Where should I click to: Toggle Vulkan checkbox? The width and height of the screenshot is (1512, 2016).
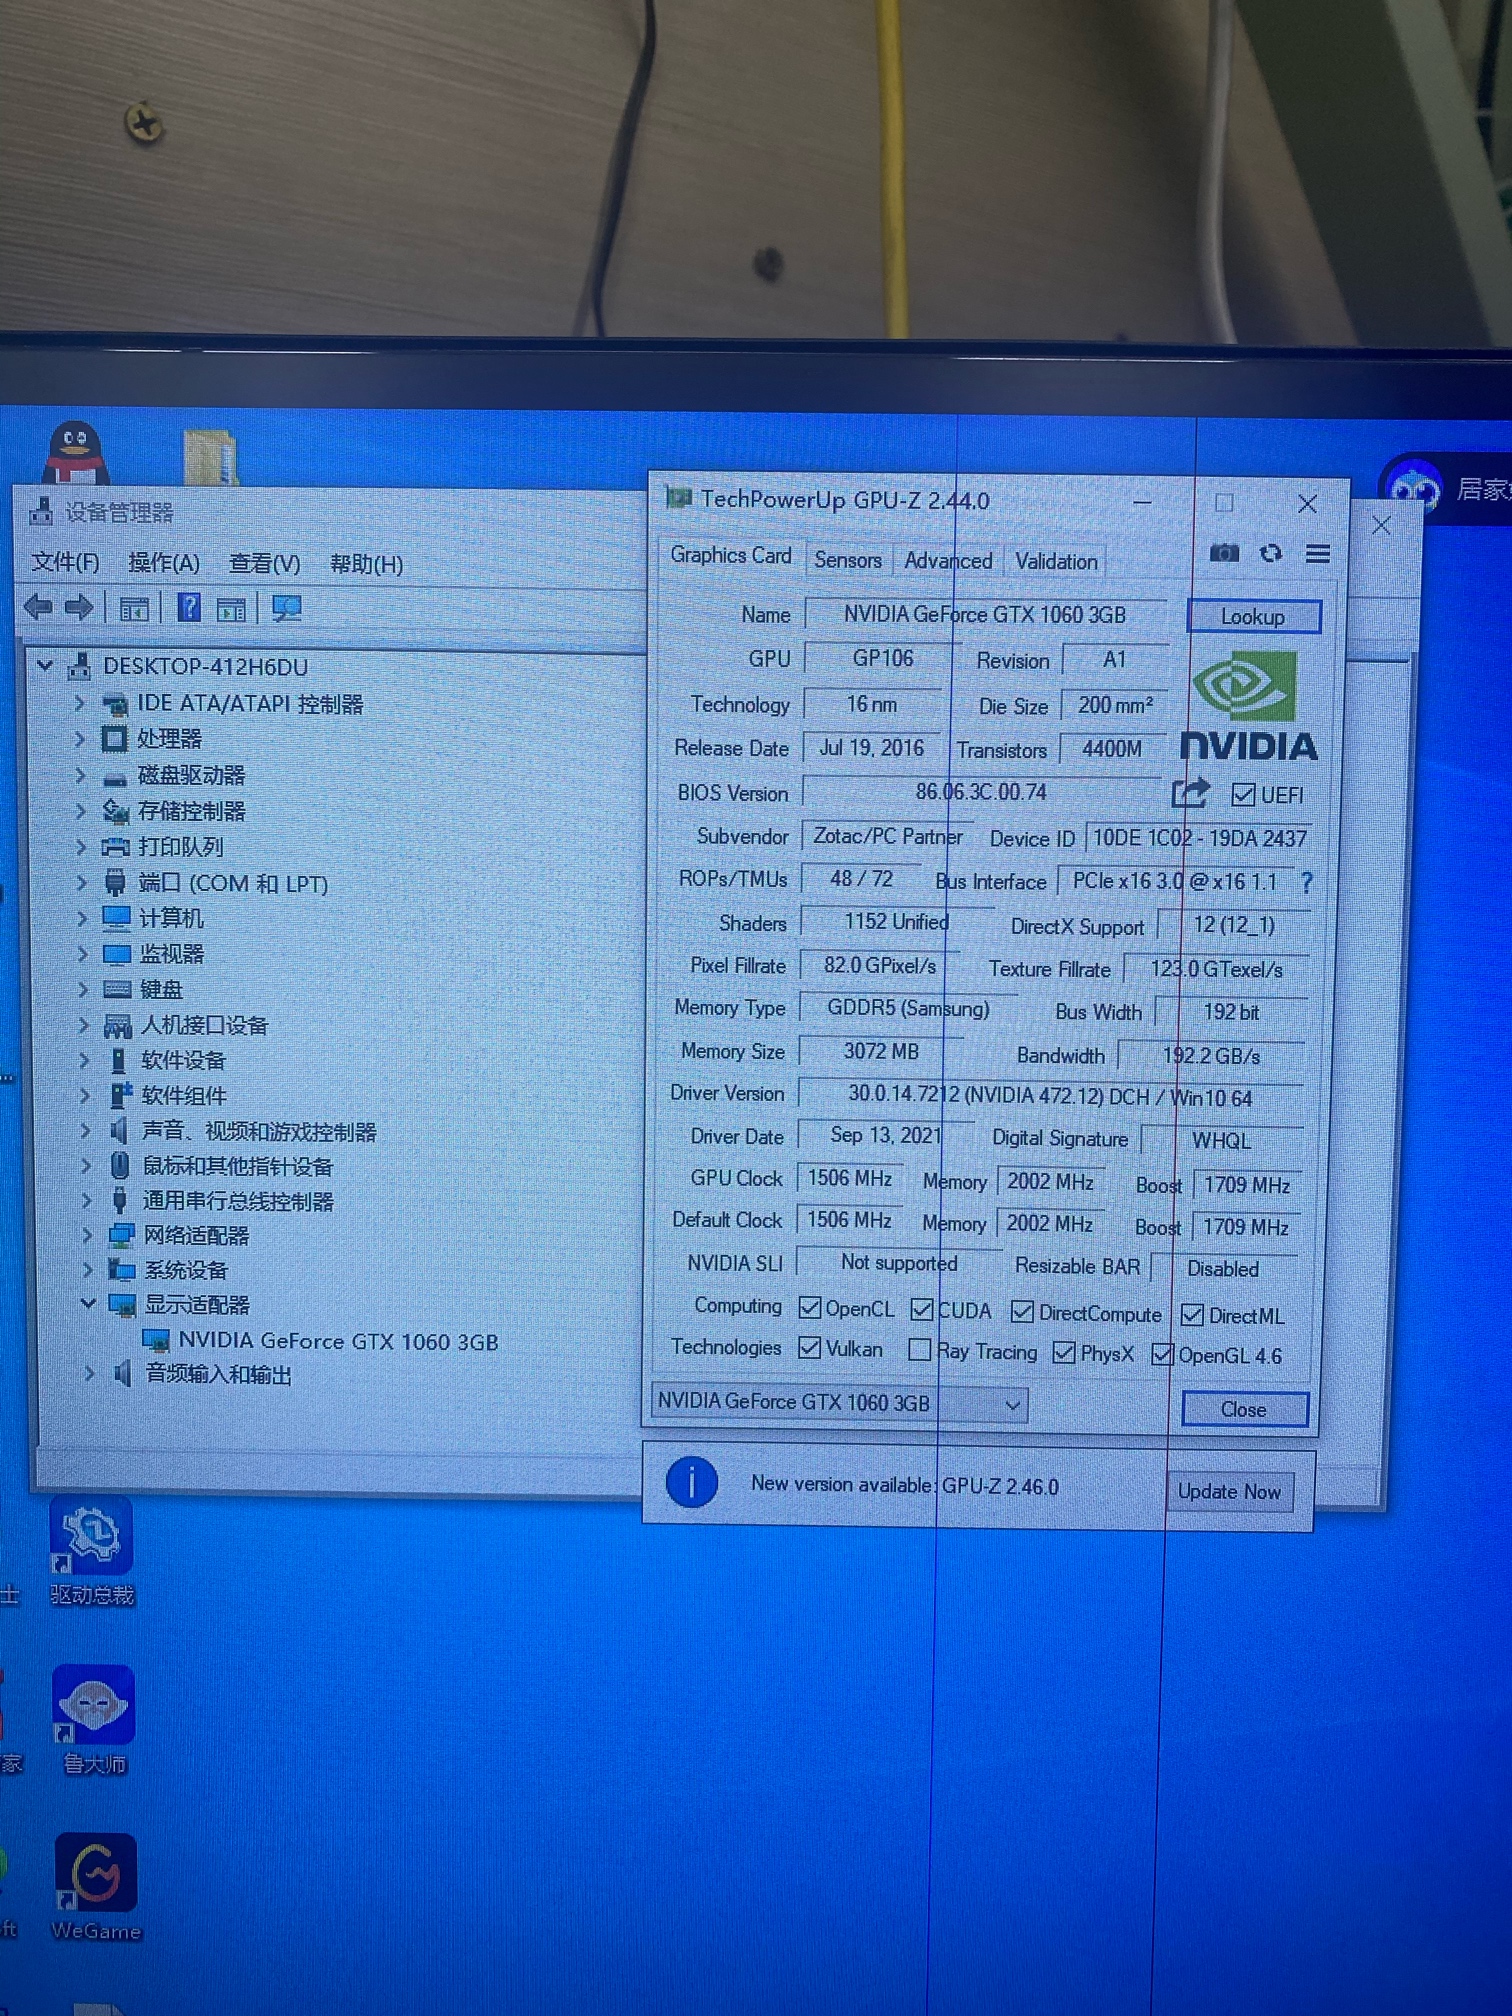(x=810, y=1348)
